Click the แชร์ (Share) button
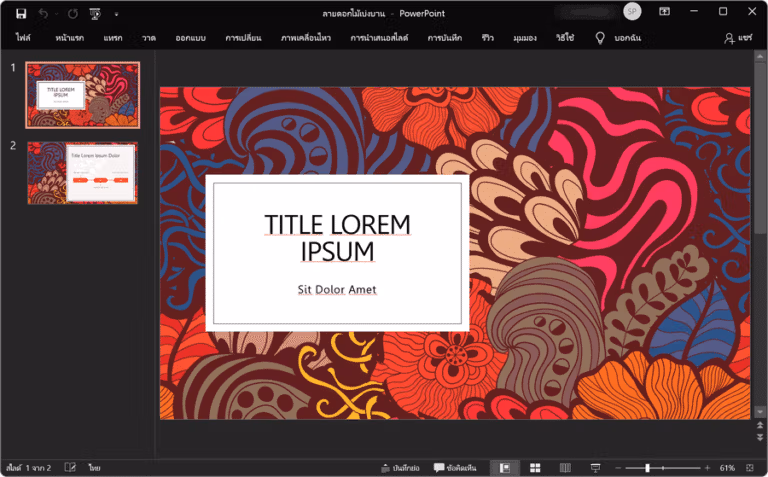 coord(738,38)
